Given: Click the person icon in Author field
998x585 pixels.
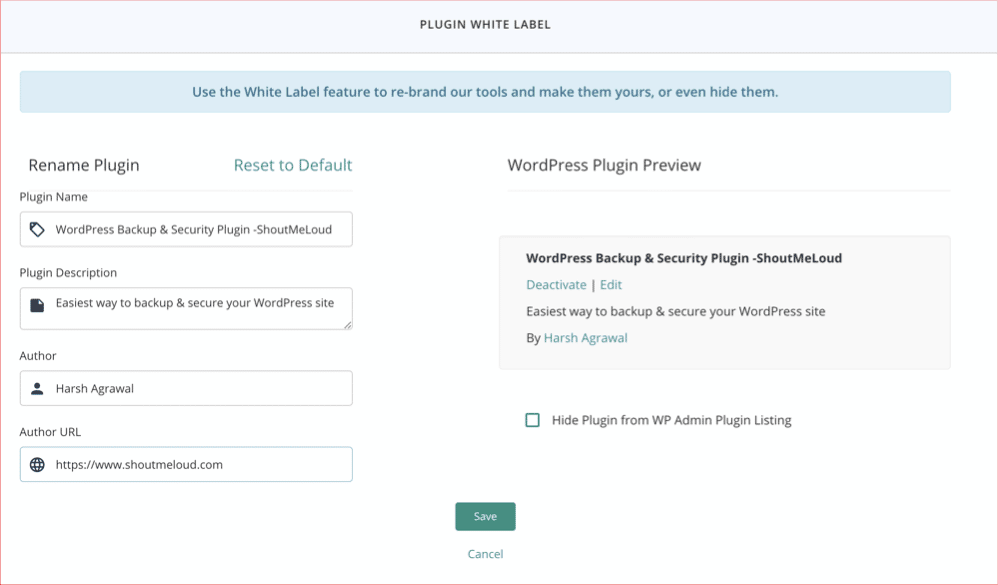Looking at the screenshot, I should click(x=37, y=388).
